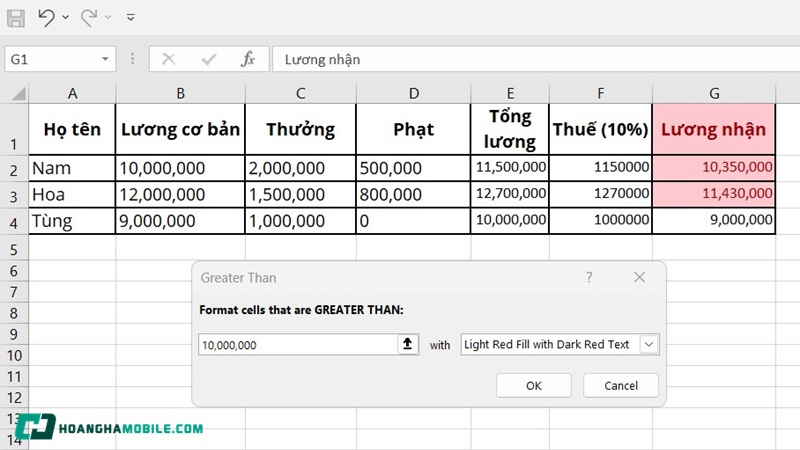Viewport: 800px width, 450px height.
Task: Click cell with value 800,000
Action: tap(413, 194)
